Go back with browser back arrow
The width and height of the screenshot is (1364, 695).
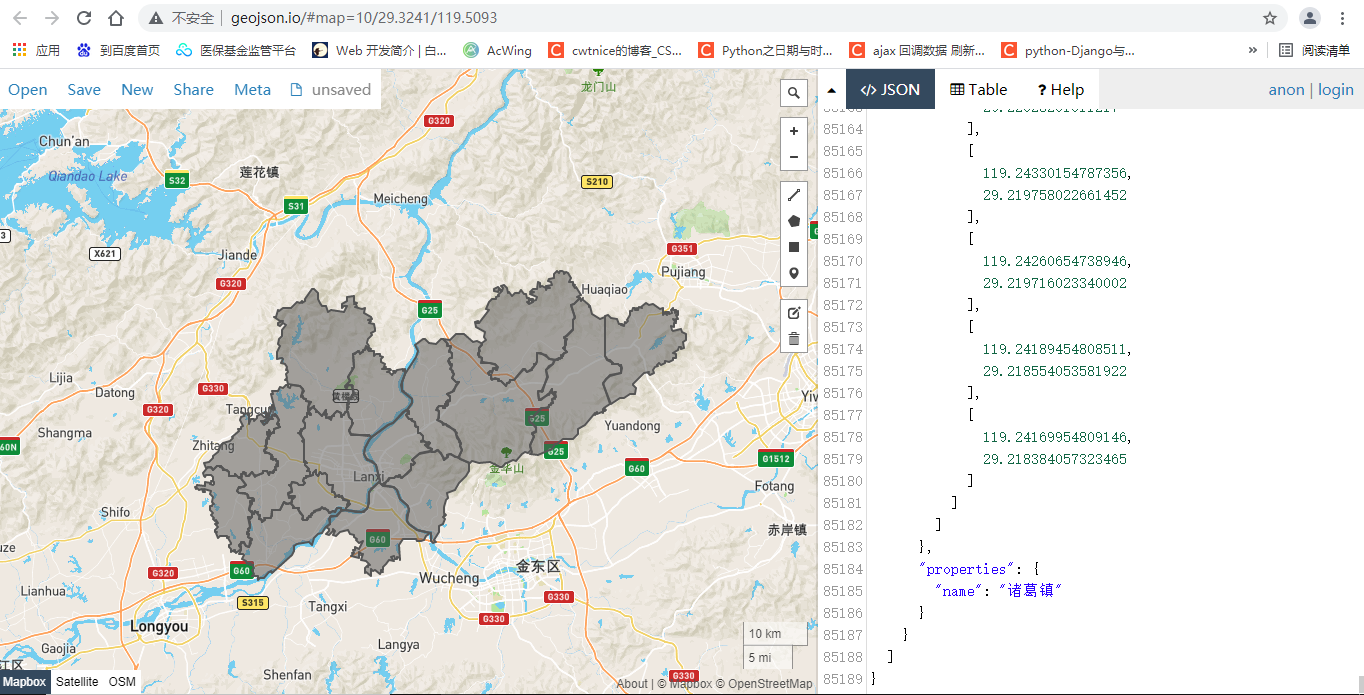coord(20,18)
